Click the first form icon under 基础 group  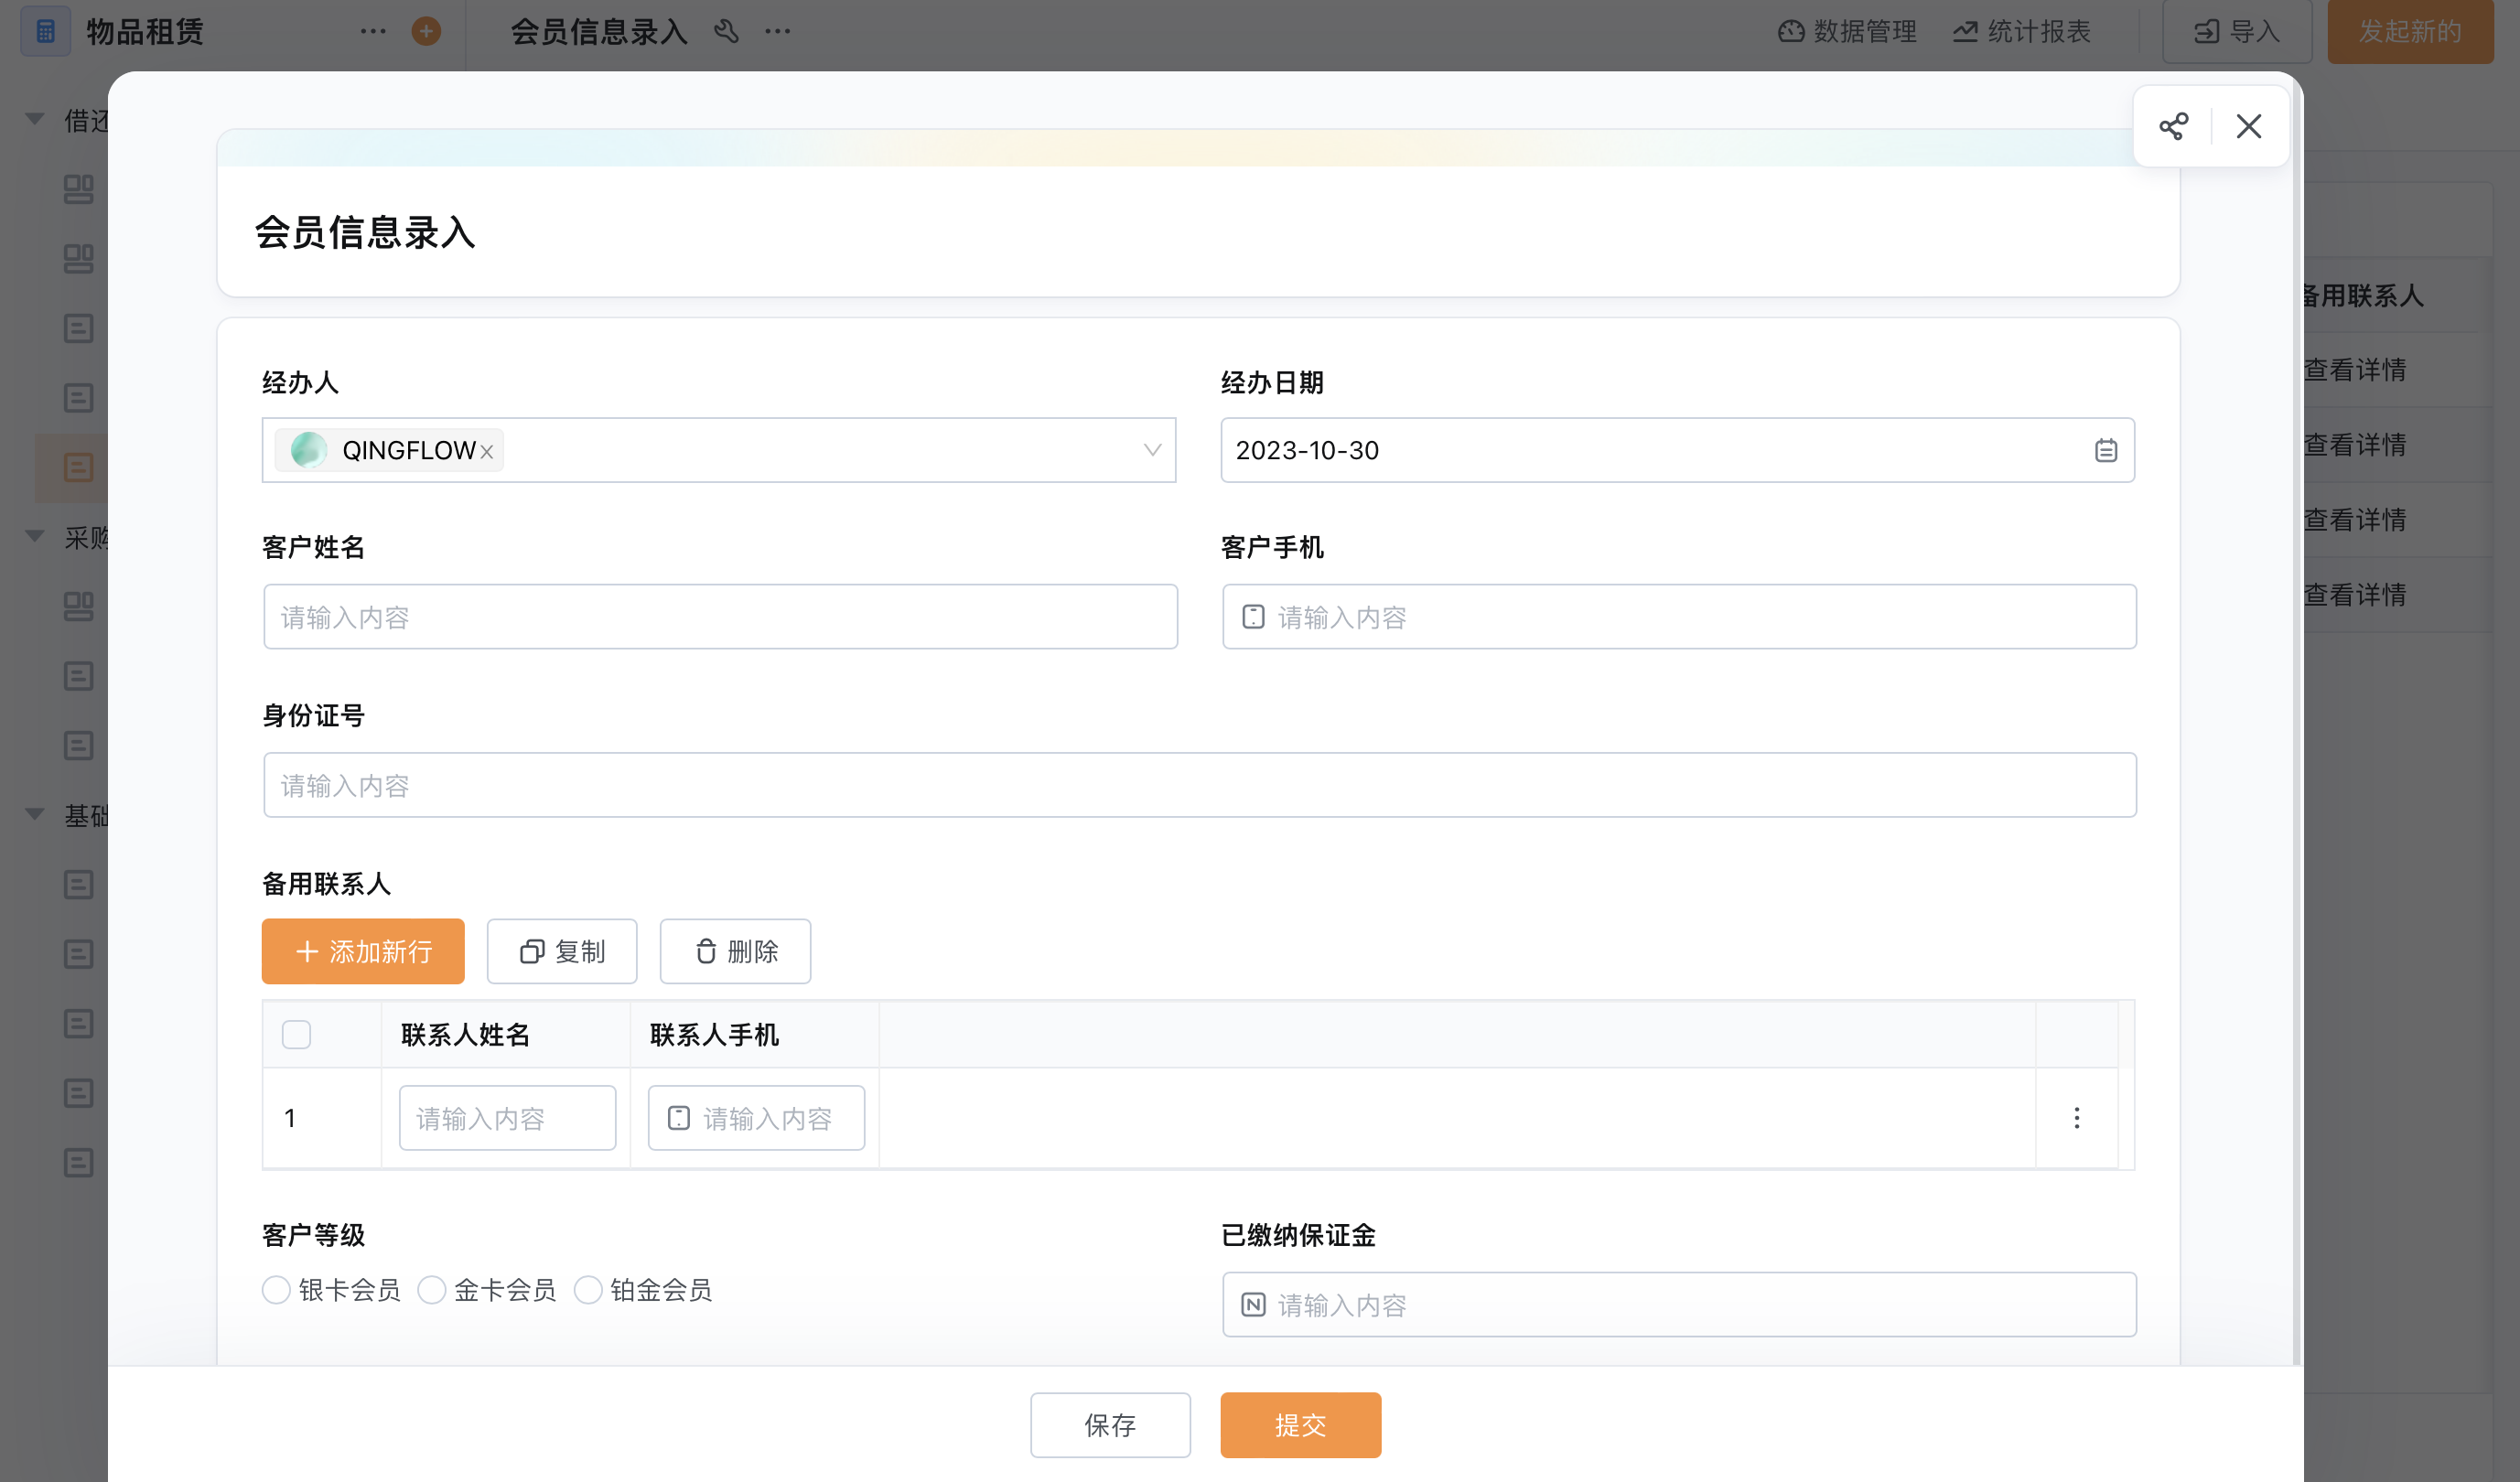click(x=78, y=884)
